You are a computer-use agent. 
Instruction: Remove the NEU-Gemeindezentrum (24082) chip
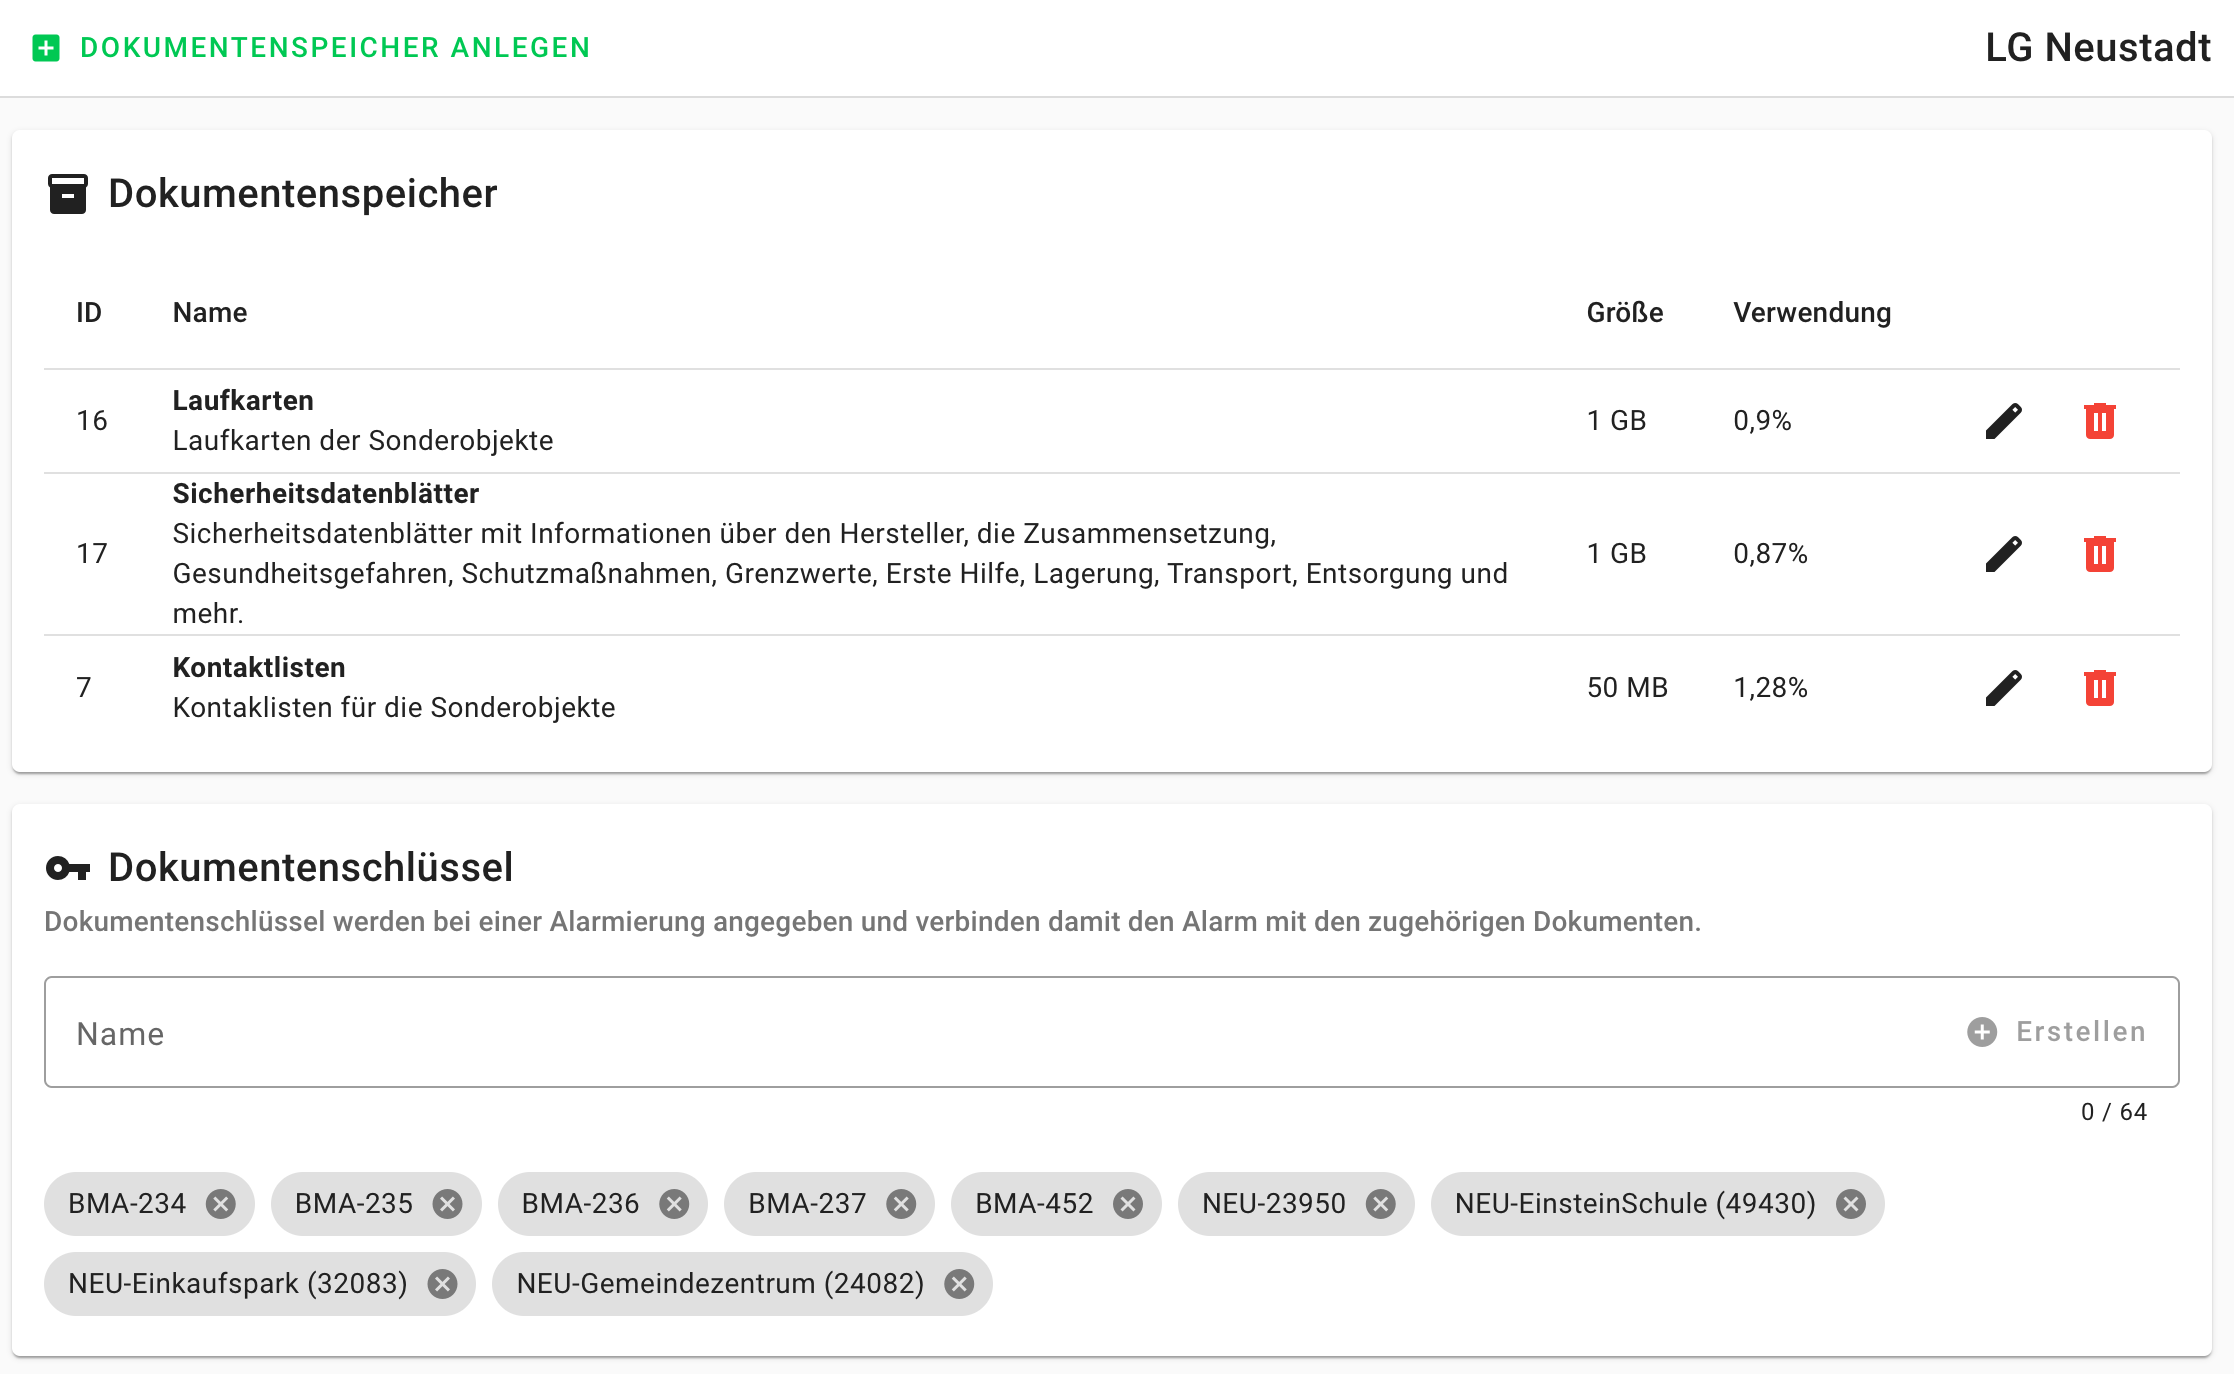pyautogui.click(x=959, y=1284)
